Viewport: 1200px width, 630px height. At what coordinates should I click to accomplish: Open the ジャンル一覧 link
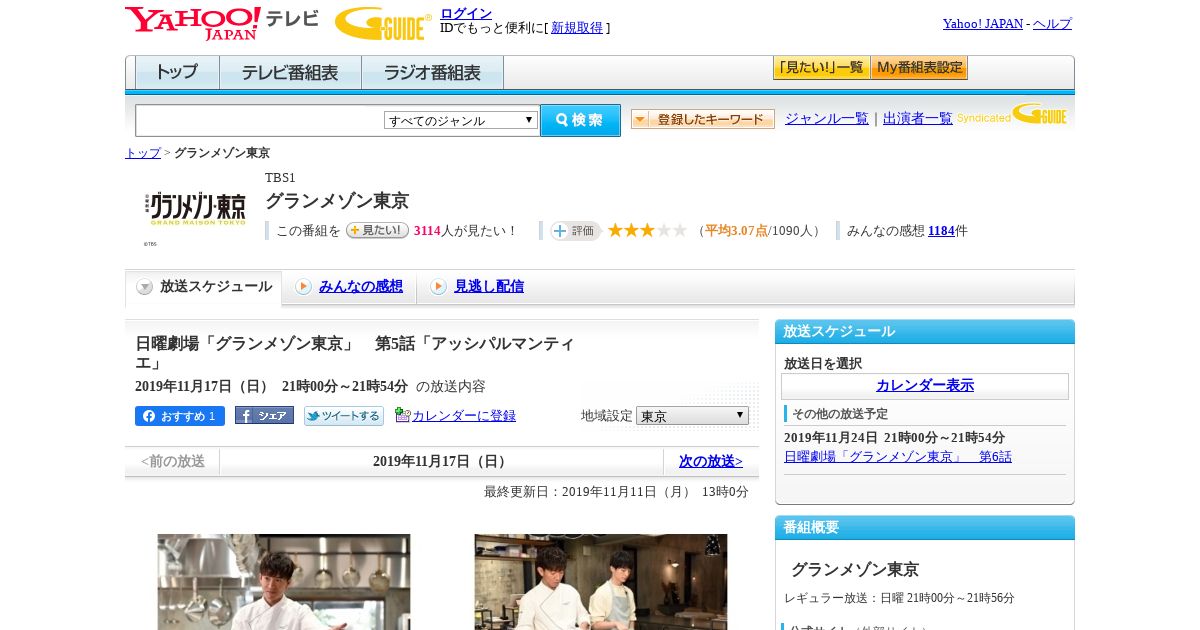(827, 119)
